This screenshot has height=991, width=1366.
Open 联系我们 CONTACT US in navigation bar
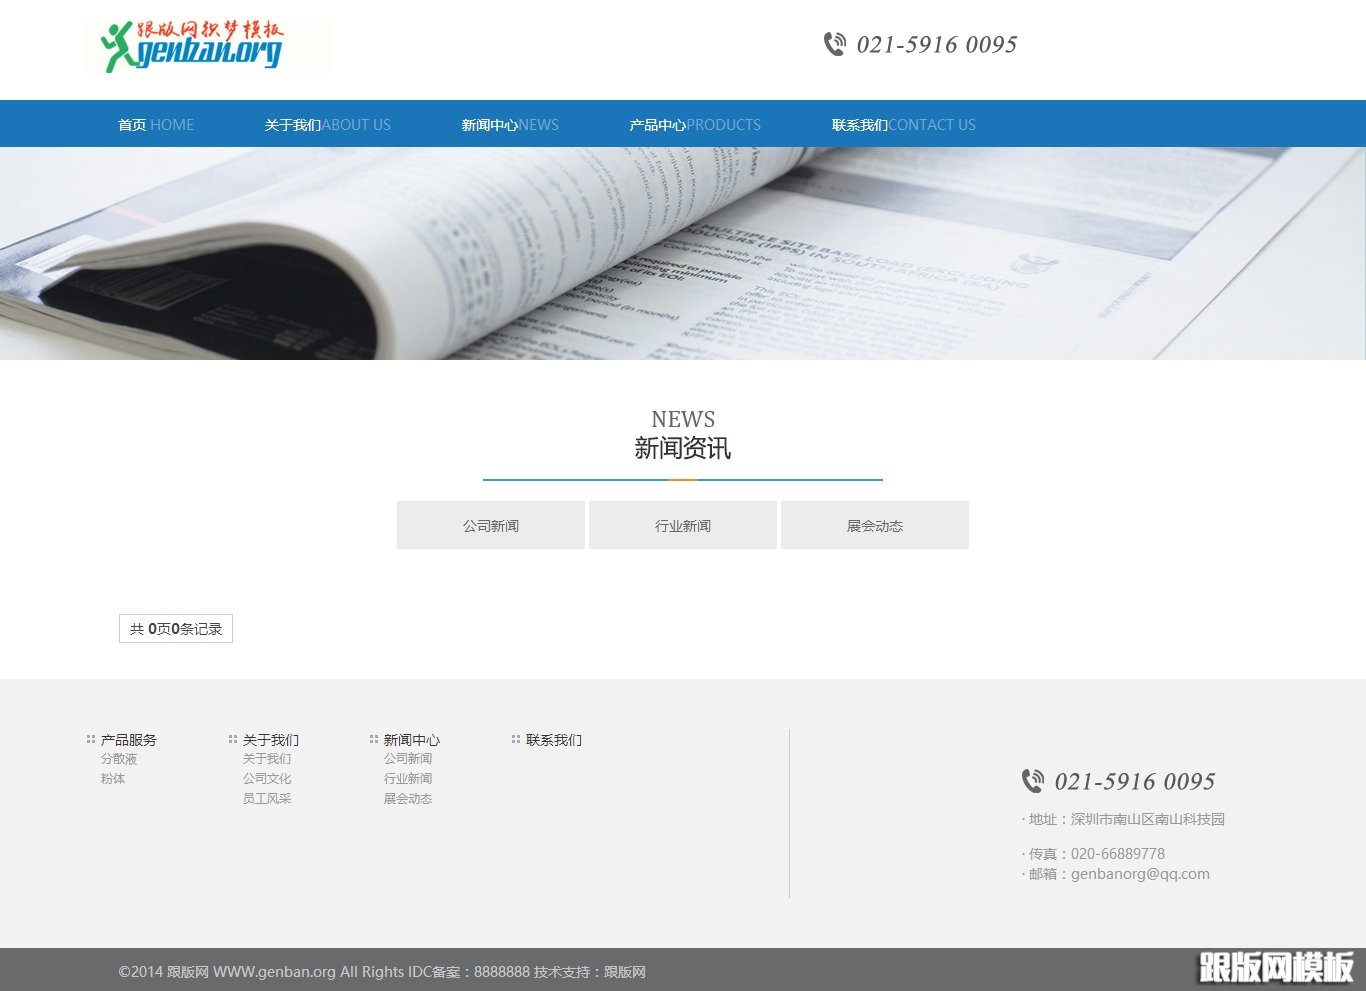(x=904, y=125)
